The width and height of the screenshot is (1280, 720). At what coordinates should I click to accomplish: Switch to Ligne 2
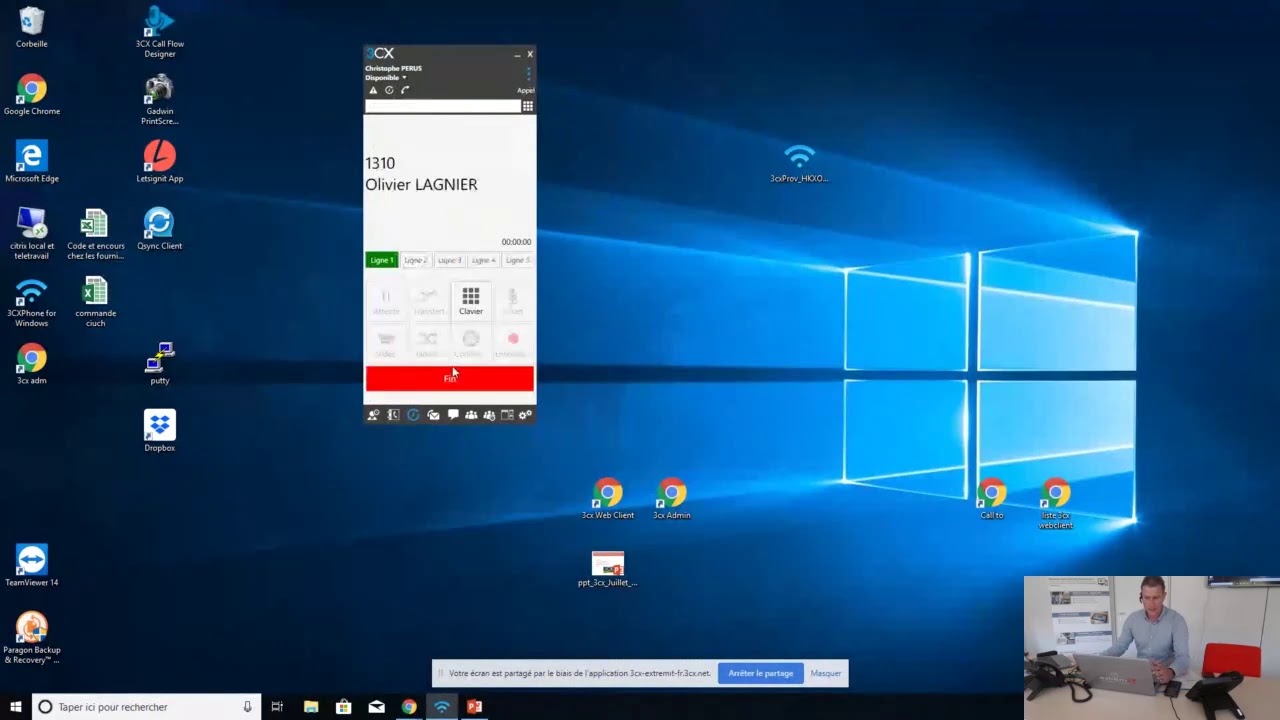pos(416,260)
